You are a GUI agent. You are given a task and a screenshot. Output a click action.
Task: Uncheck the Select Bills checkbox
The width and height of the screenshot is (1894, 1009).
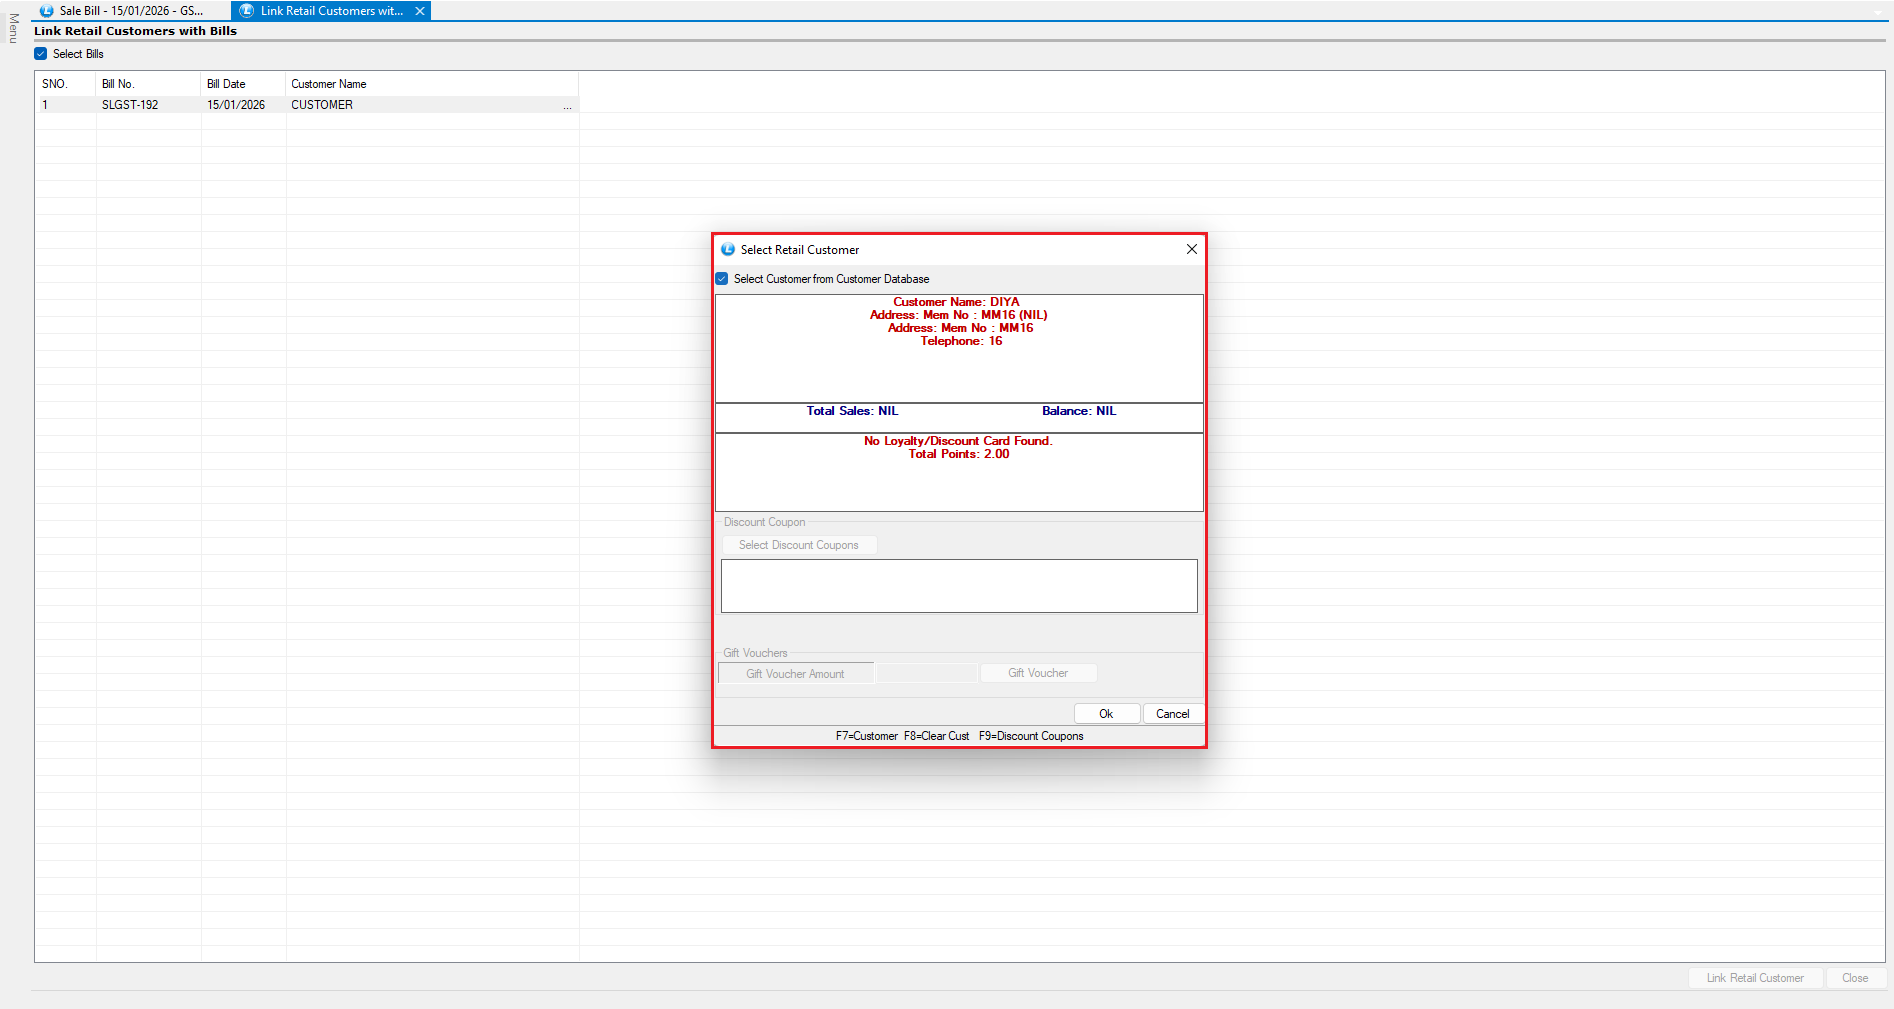(x=41, y=54)
